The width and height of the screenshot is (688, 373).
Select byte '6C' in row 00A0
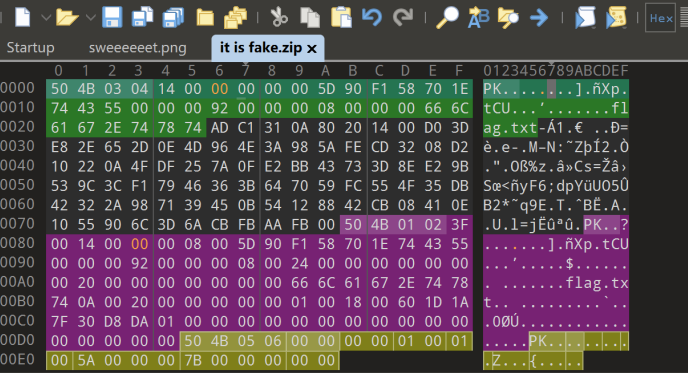tap(326, 283)
